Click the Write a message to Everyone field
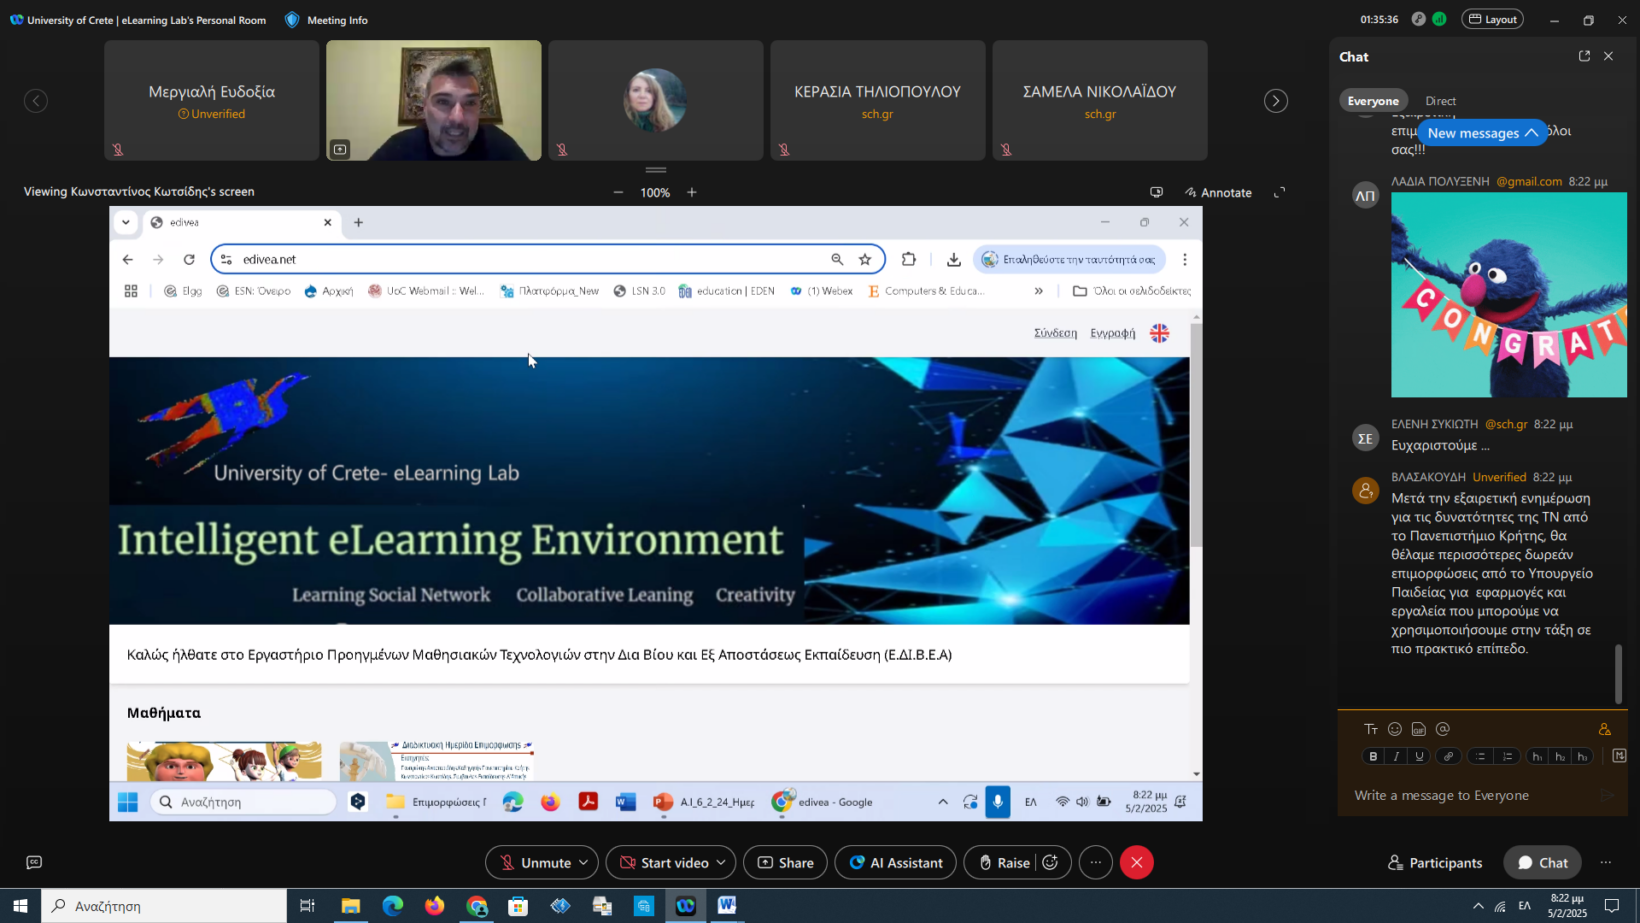1640x923 pixels. (1470, 795)
